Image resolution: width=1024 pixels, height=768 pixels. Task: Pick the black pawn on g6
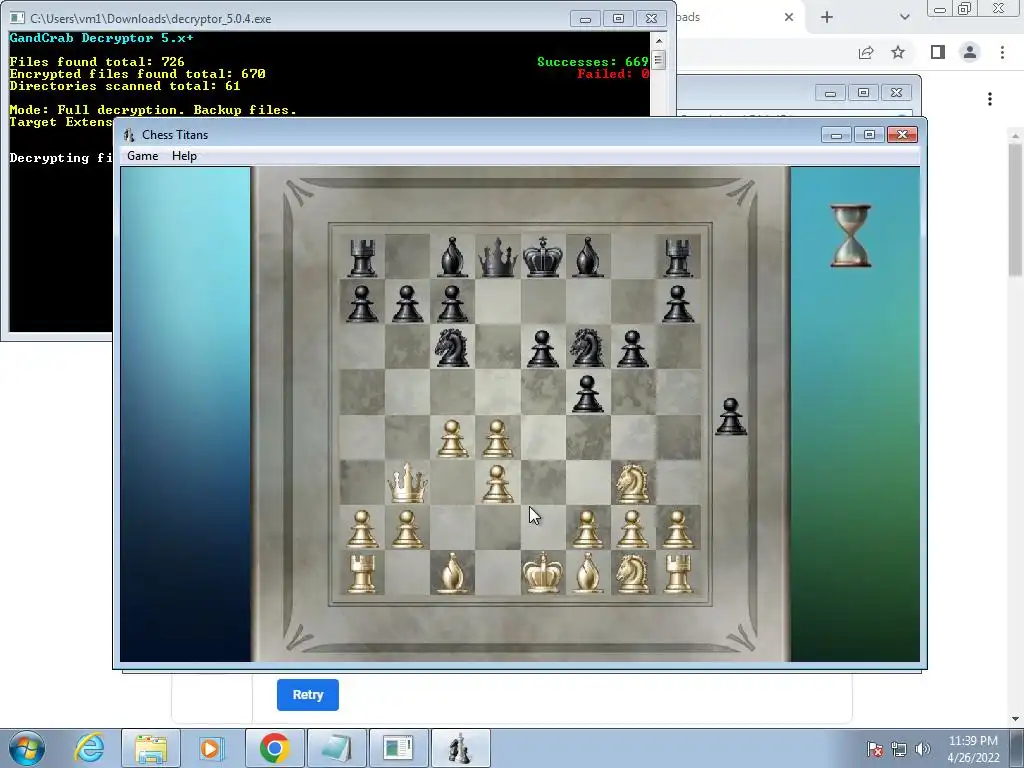632,348
